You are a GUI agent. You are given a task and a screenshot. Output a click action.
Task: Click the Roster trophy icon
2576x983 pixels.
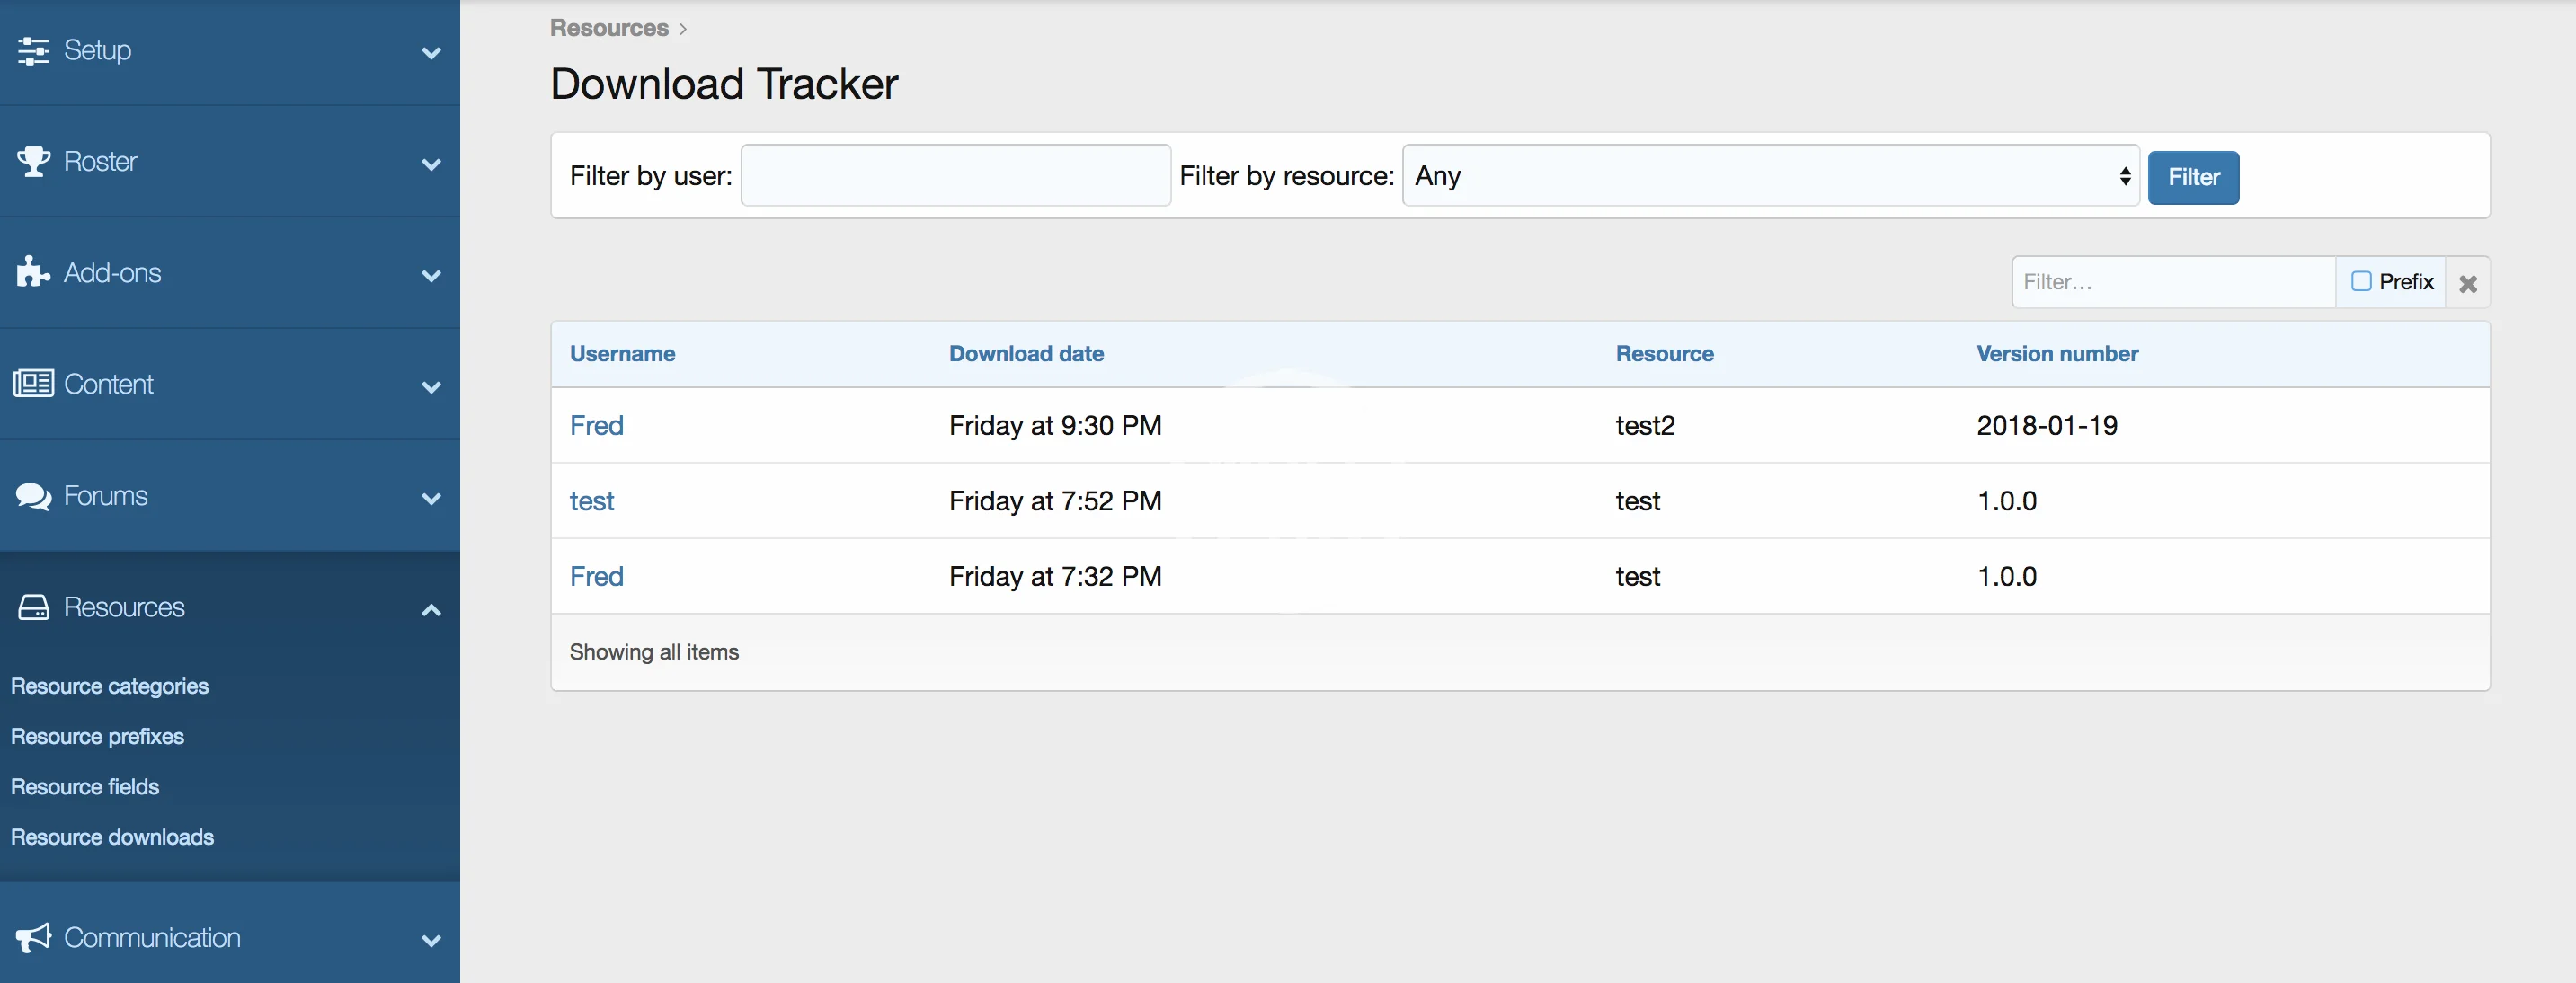point(33,161)
